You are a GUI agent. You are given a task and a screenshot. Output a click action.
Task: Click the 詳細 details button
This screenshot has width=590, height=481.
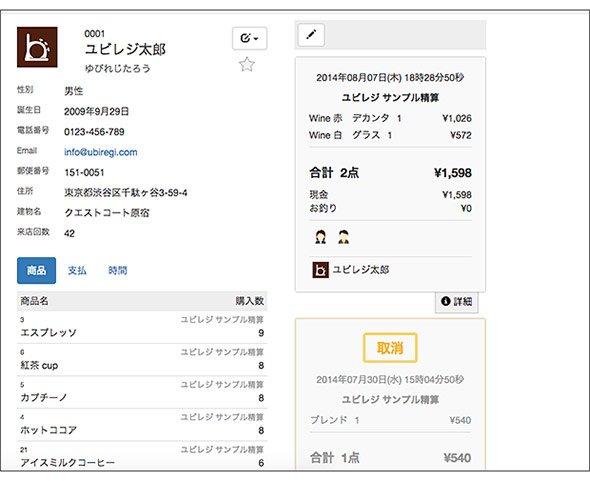tap(457, 301)
